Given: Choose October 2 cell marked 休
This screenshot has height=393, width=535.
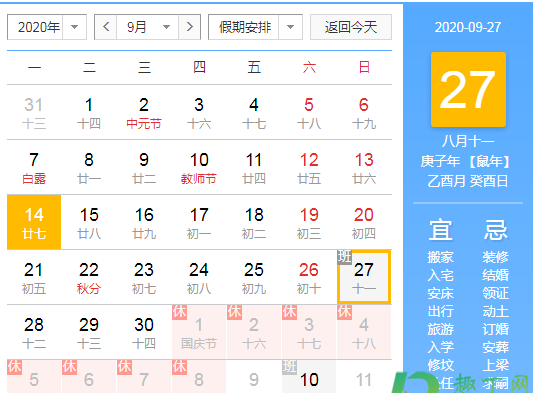Looking at the screenshot, I should pos(254,332).
